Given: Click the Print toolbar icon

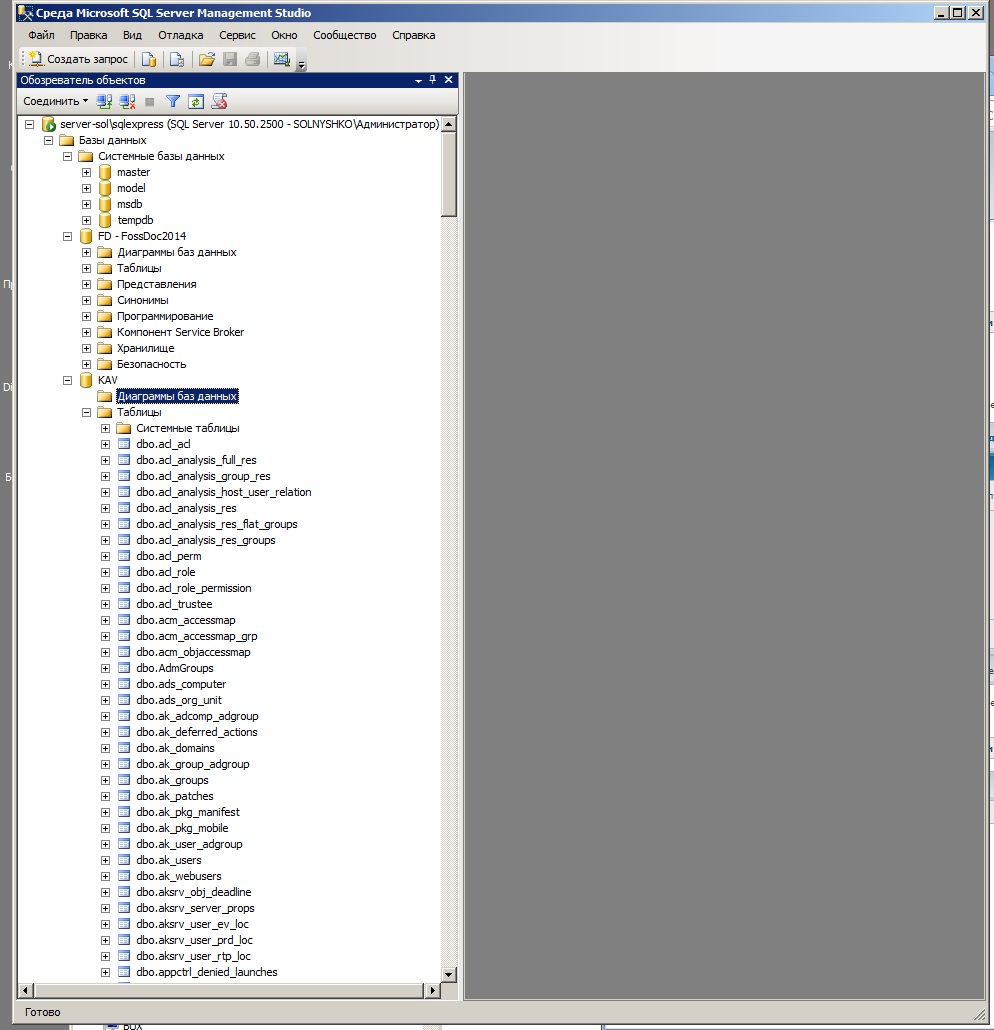Looking at the screenshot, I should [x=252, y=59].
